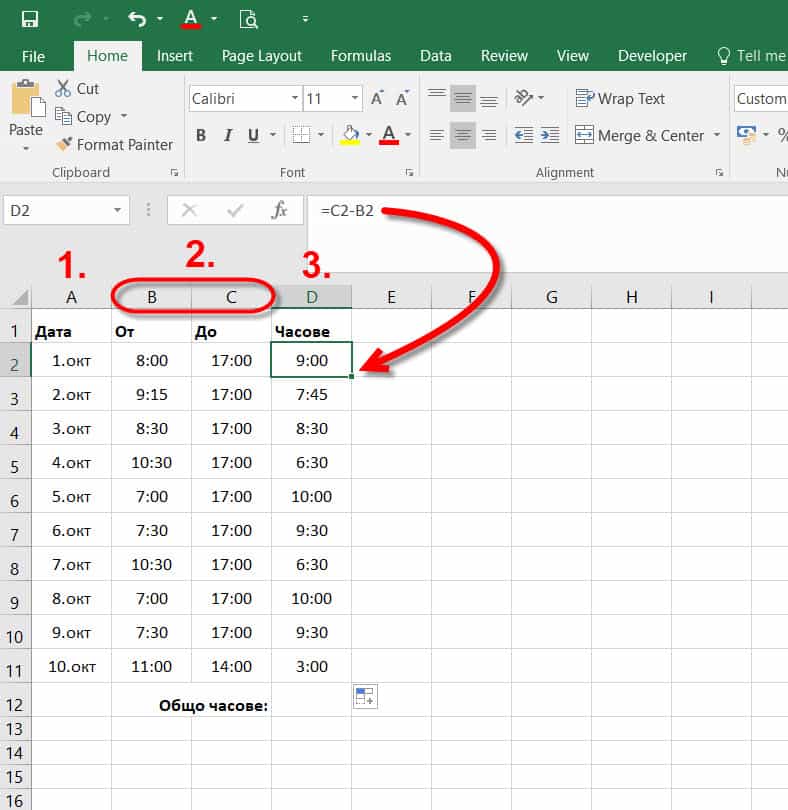The width and height of the screenshot is (788, 810).
Task: Decrease font size with small A icon
Action: click(402, 98)
